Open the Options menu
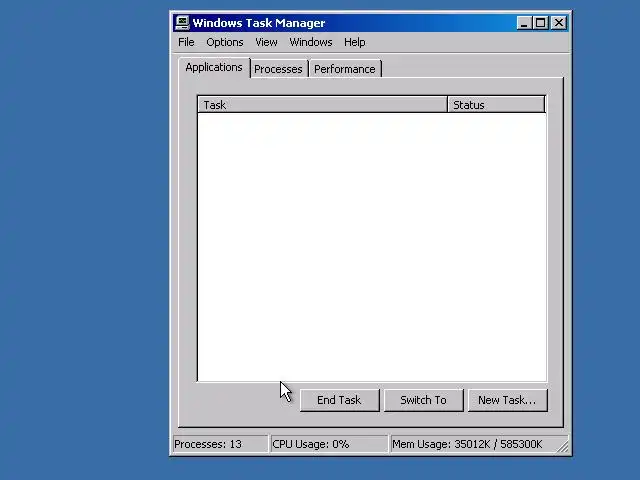Screen dimensions: 640x480 coord(224,42)
